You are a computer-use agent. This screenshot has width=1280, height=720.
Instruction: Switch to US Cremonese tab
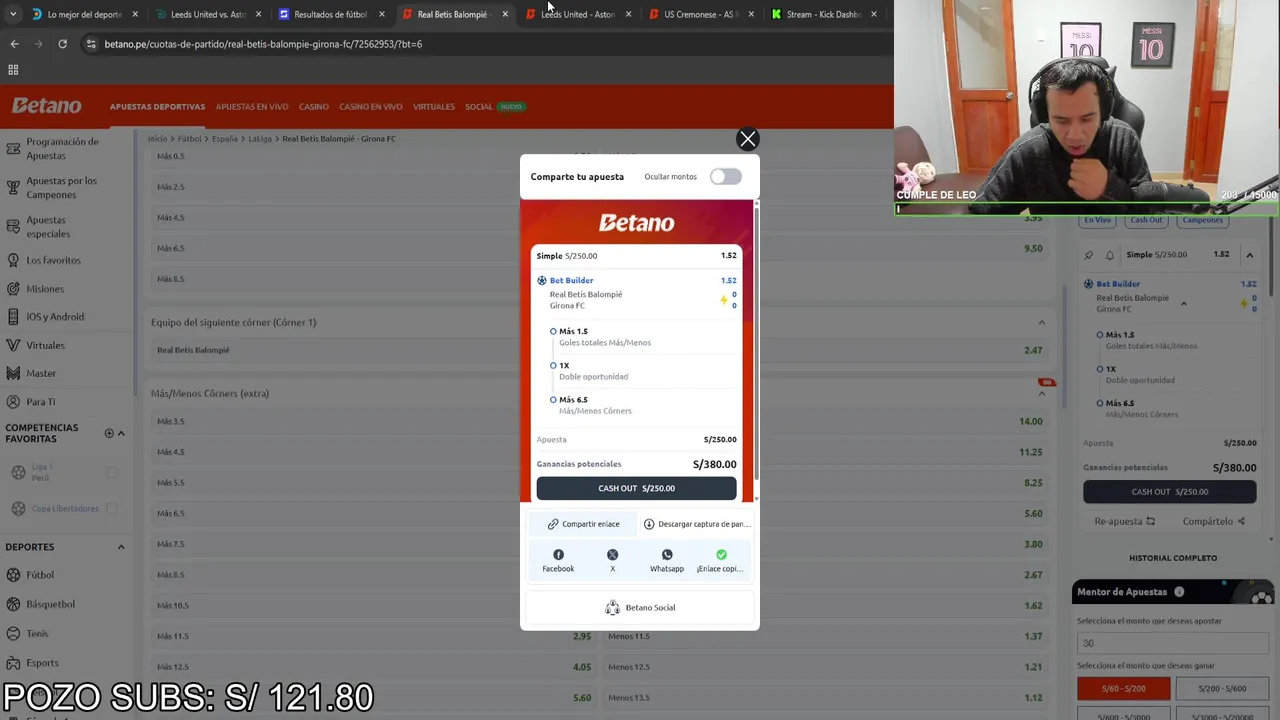coord(700,15)
